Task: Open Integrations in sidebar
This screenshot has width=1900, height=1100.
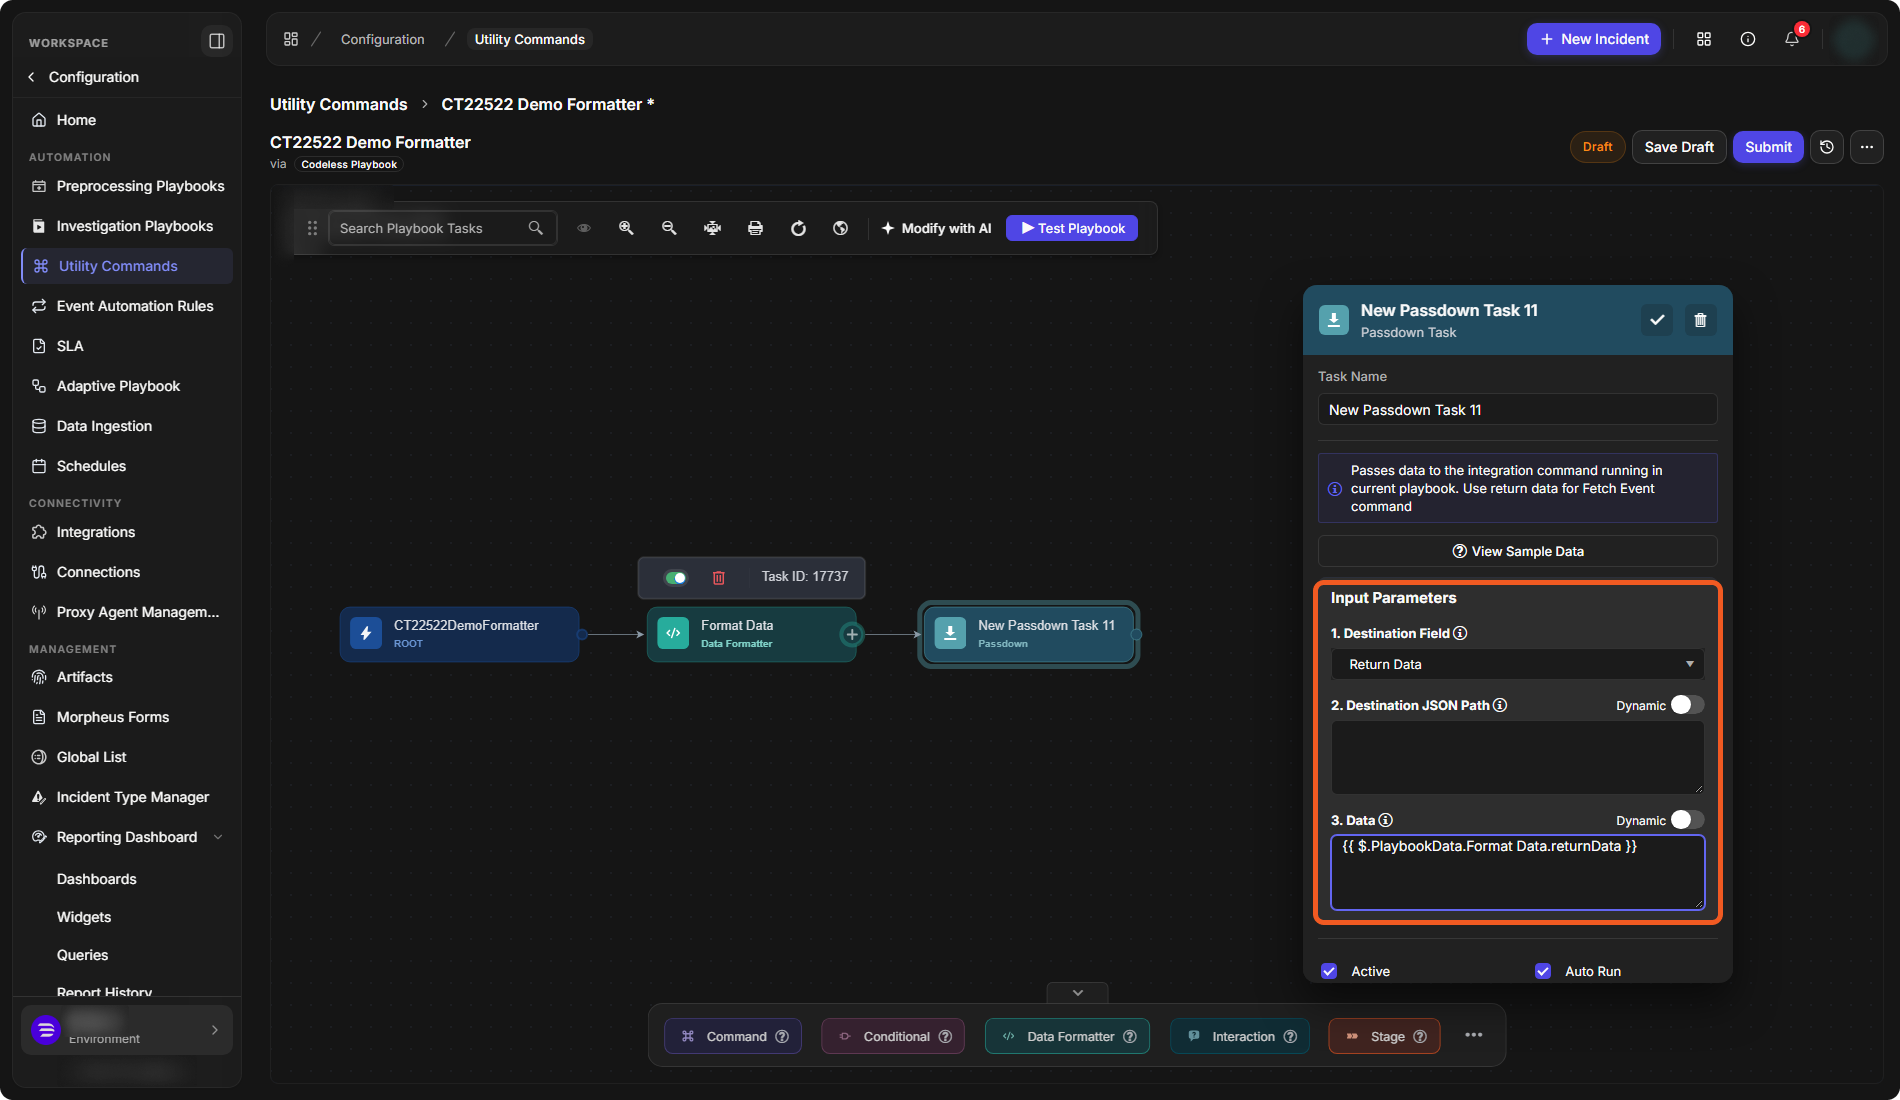Action: [127, 532]
